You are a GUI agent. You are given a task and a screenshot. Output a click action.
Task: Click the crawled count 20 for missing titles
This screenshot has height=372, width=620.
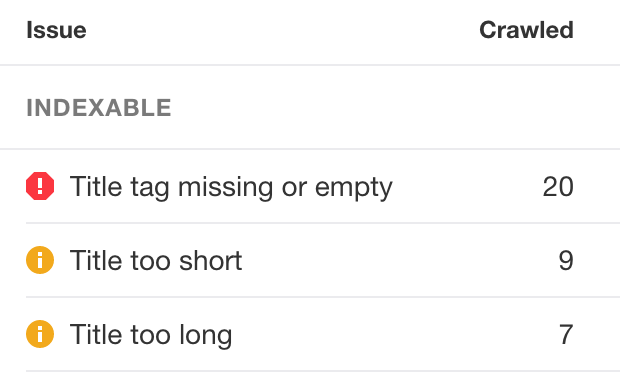[558, 187]
